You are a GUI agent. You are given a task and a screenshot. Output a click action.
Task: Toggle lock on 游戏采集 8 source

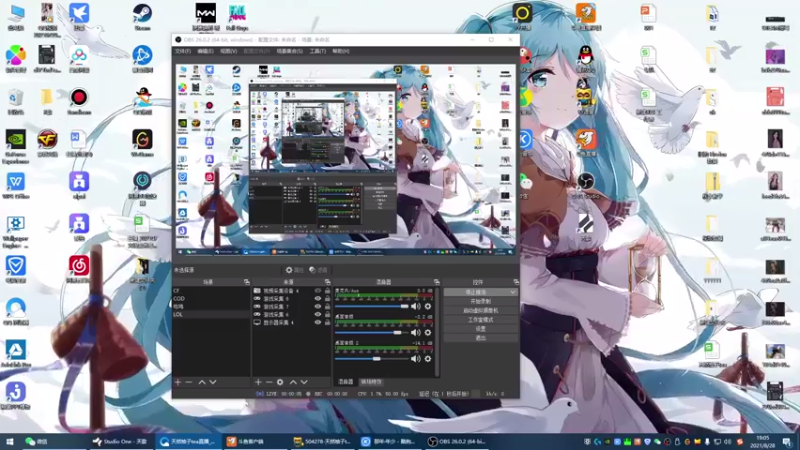(x=328, y=299)
